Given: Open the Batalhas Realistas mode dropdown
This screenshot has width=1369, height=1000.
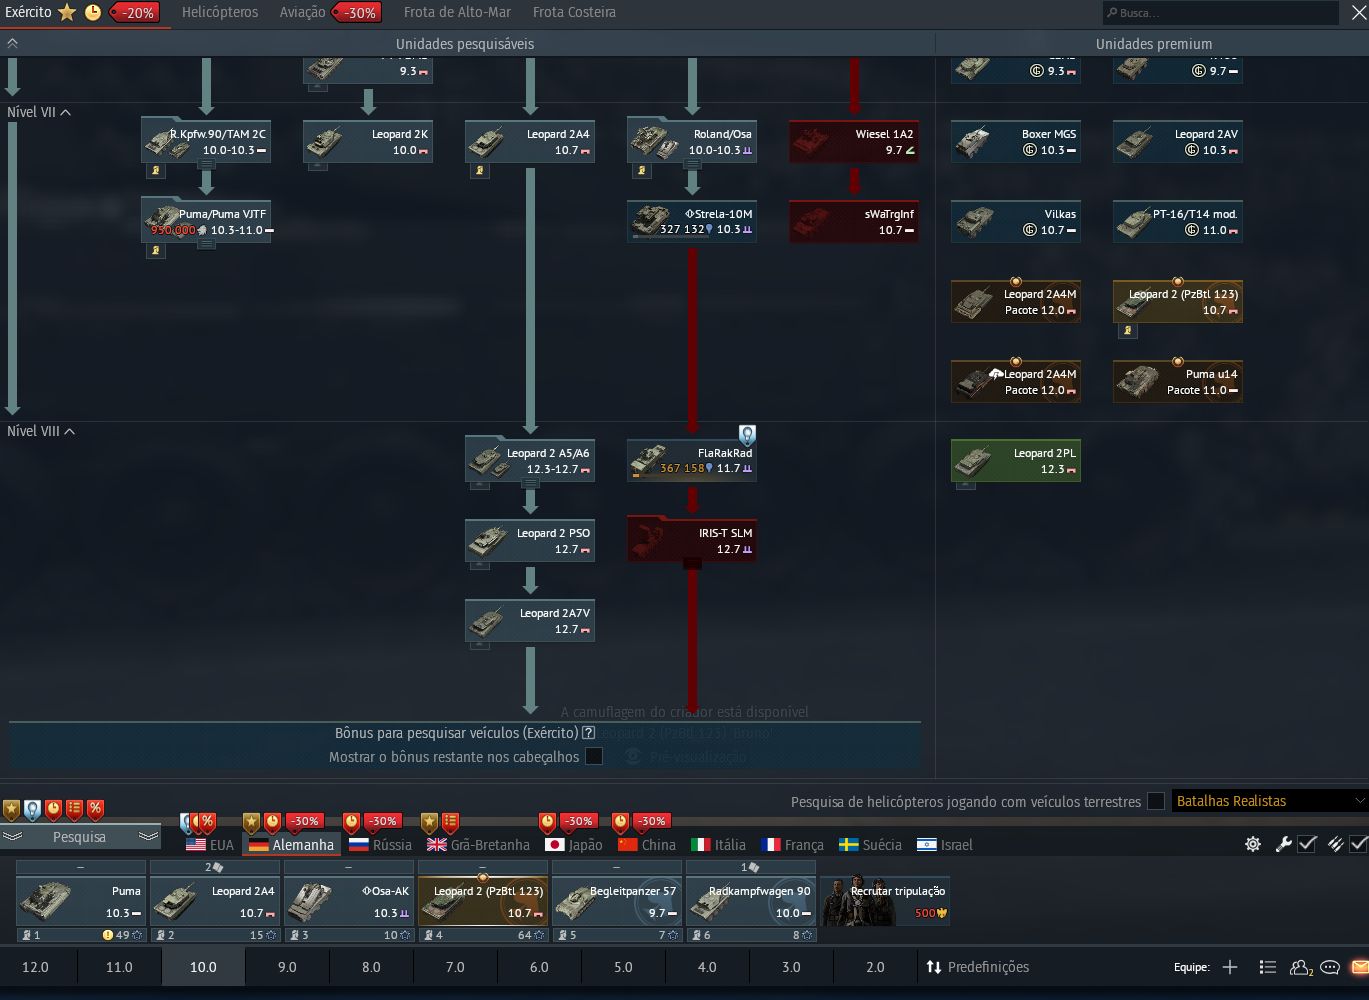Looking at the screenshot, I should pos(1269,801).
